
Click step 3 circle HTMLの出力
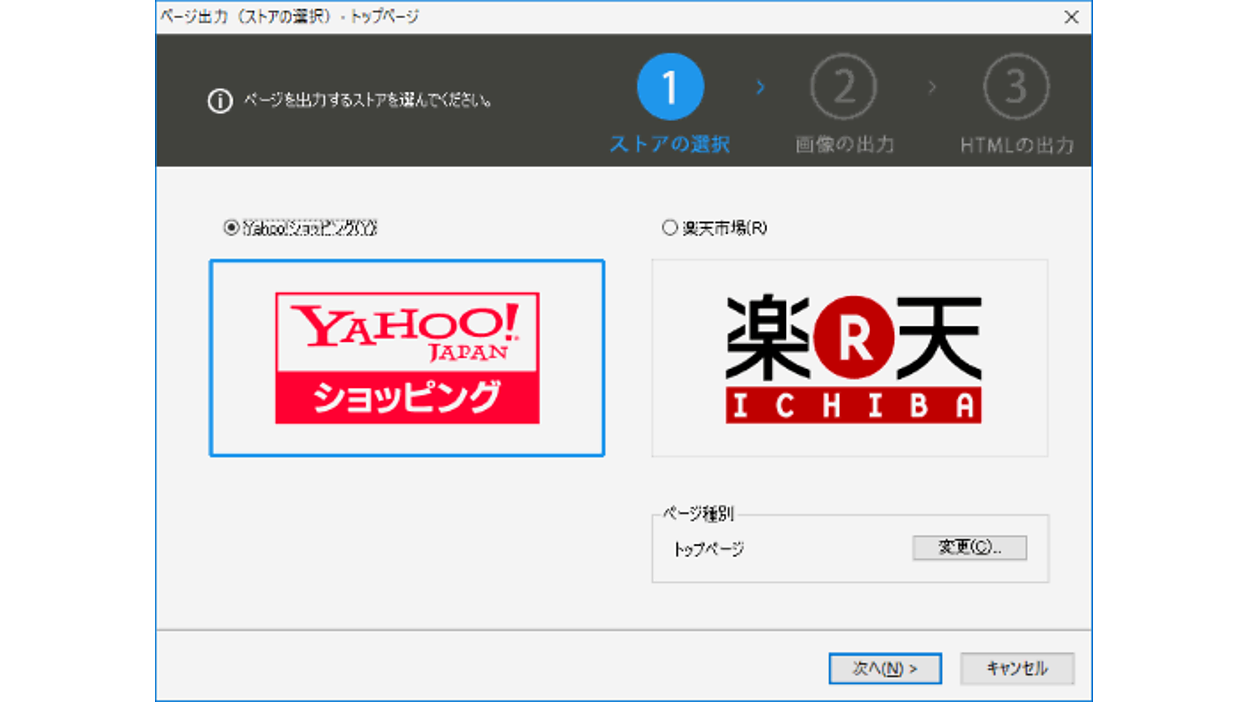(1016, 88)
